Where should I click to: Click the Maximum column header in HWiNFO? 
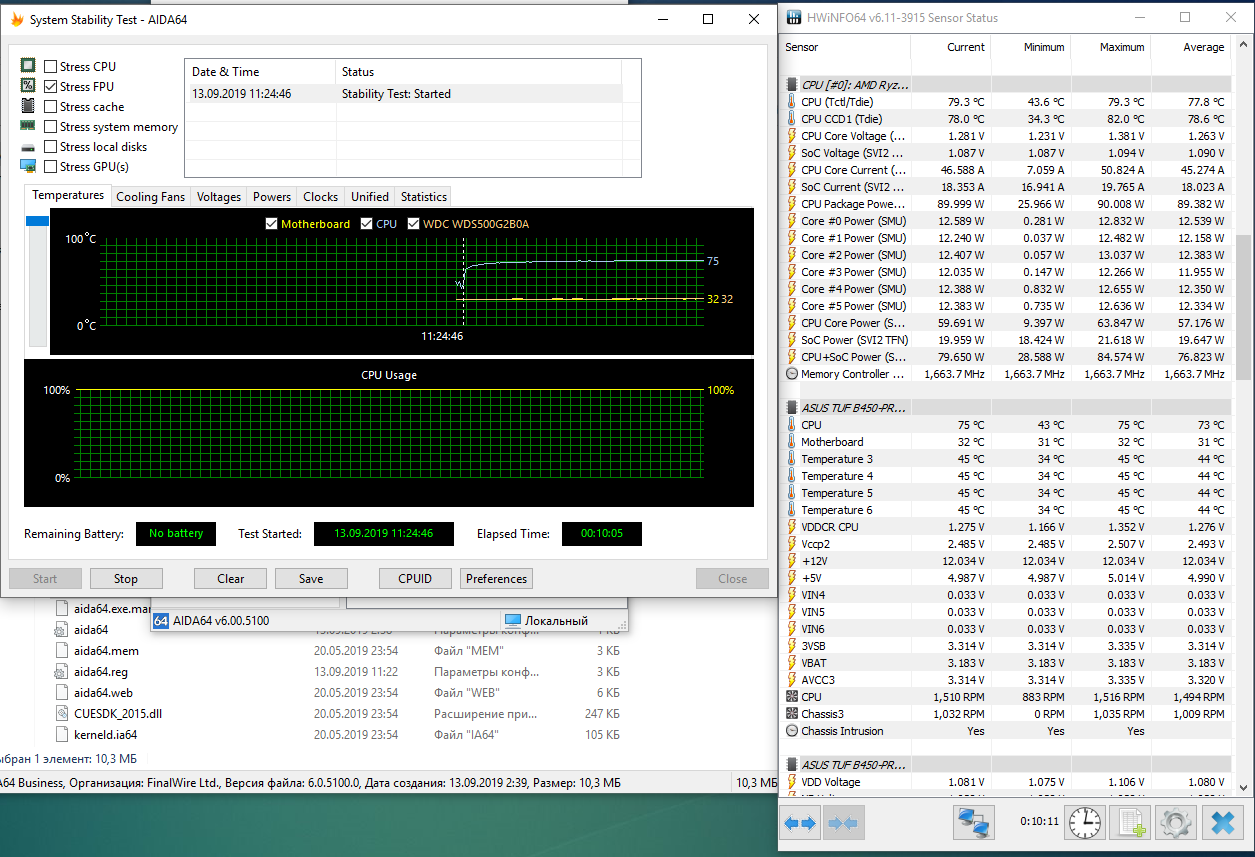[1110, 47]
